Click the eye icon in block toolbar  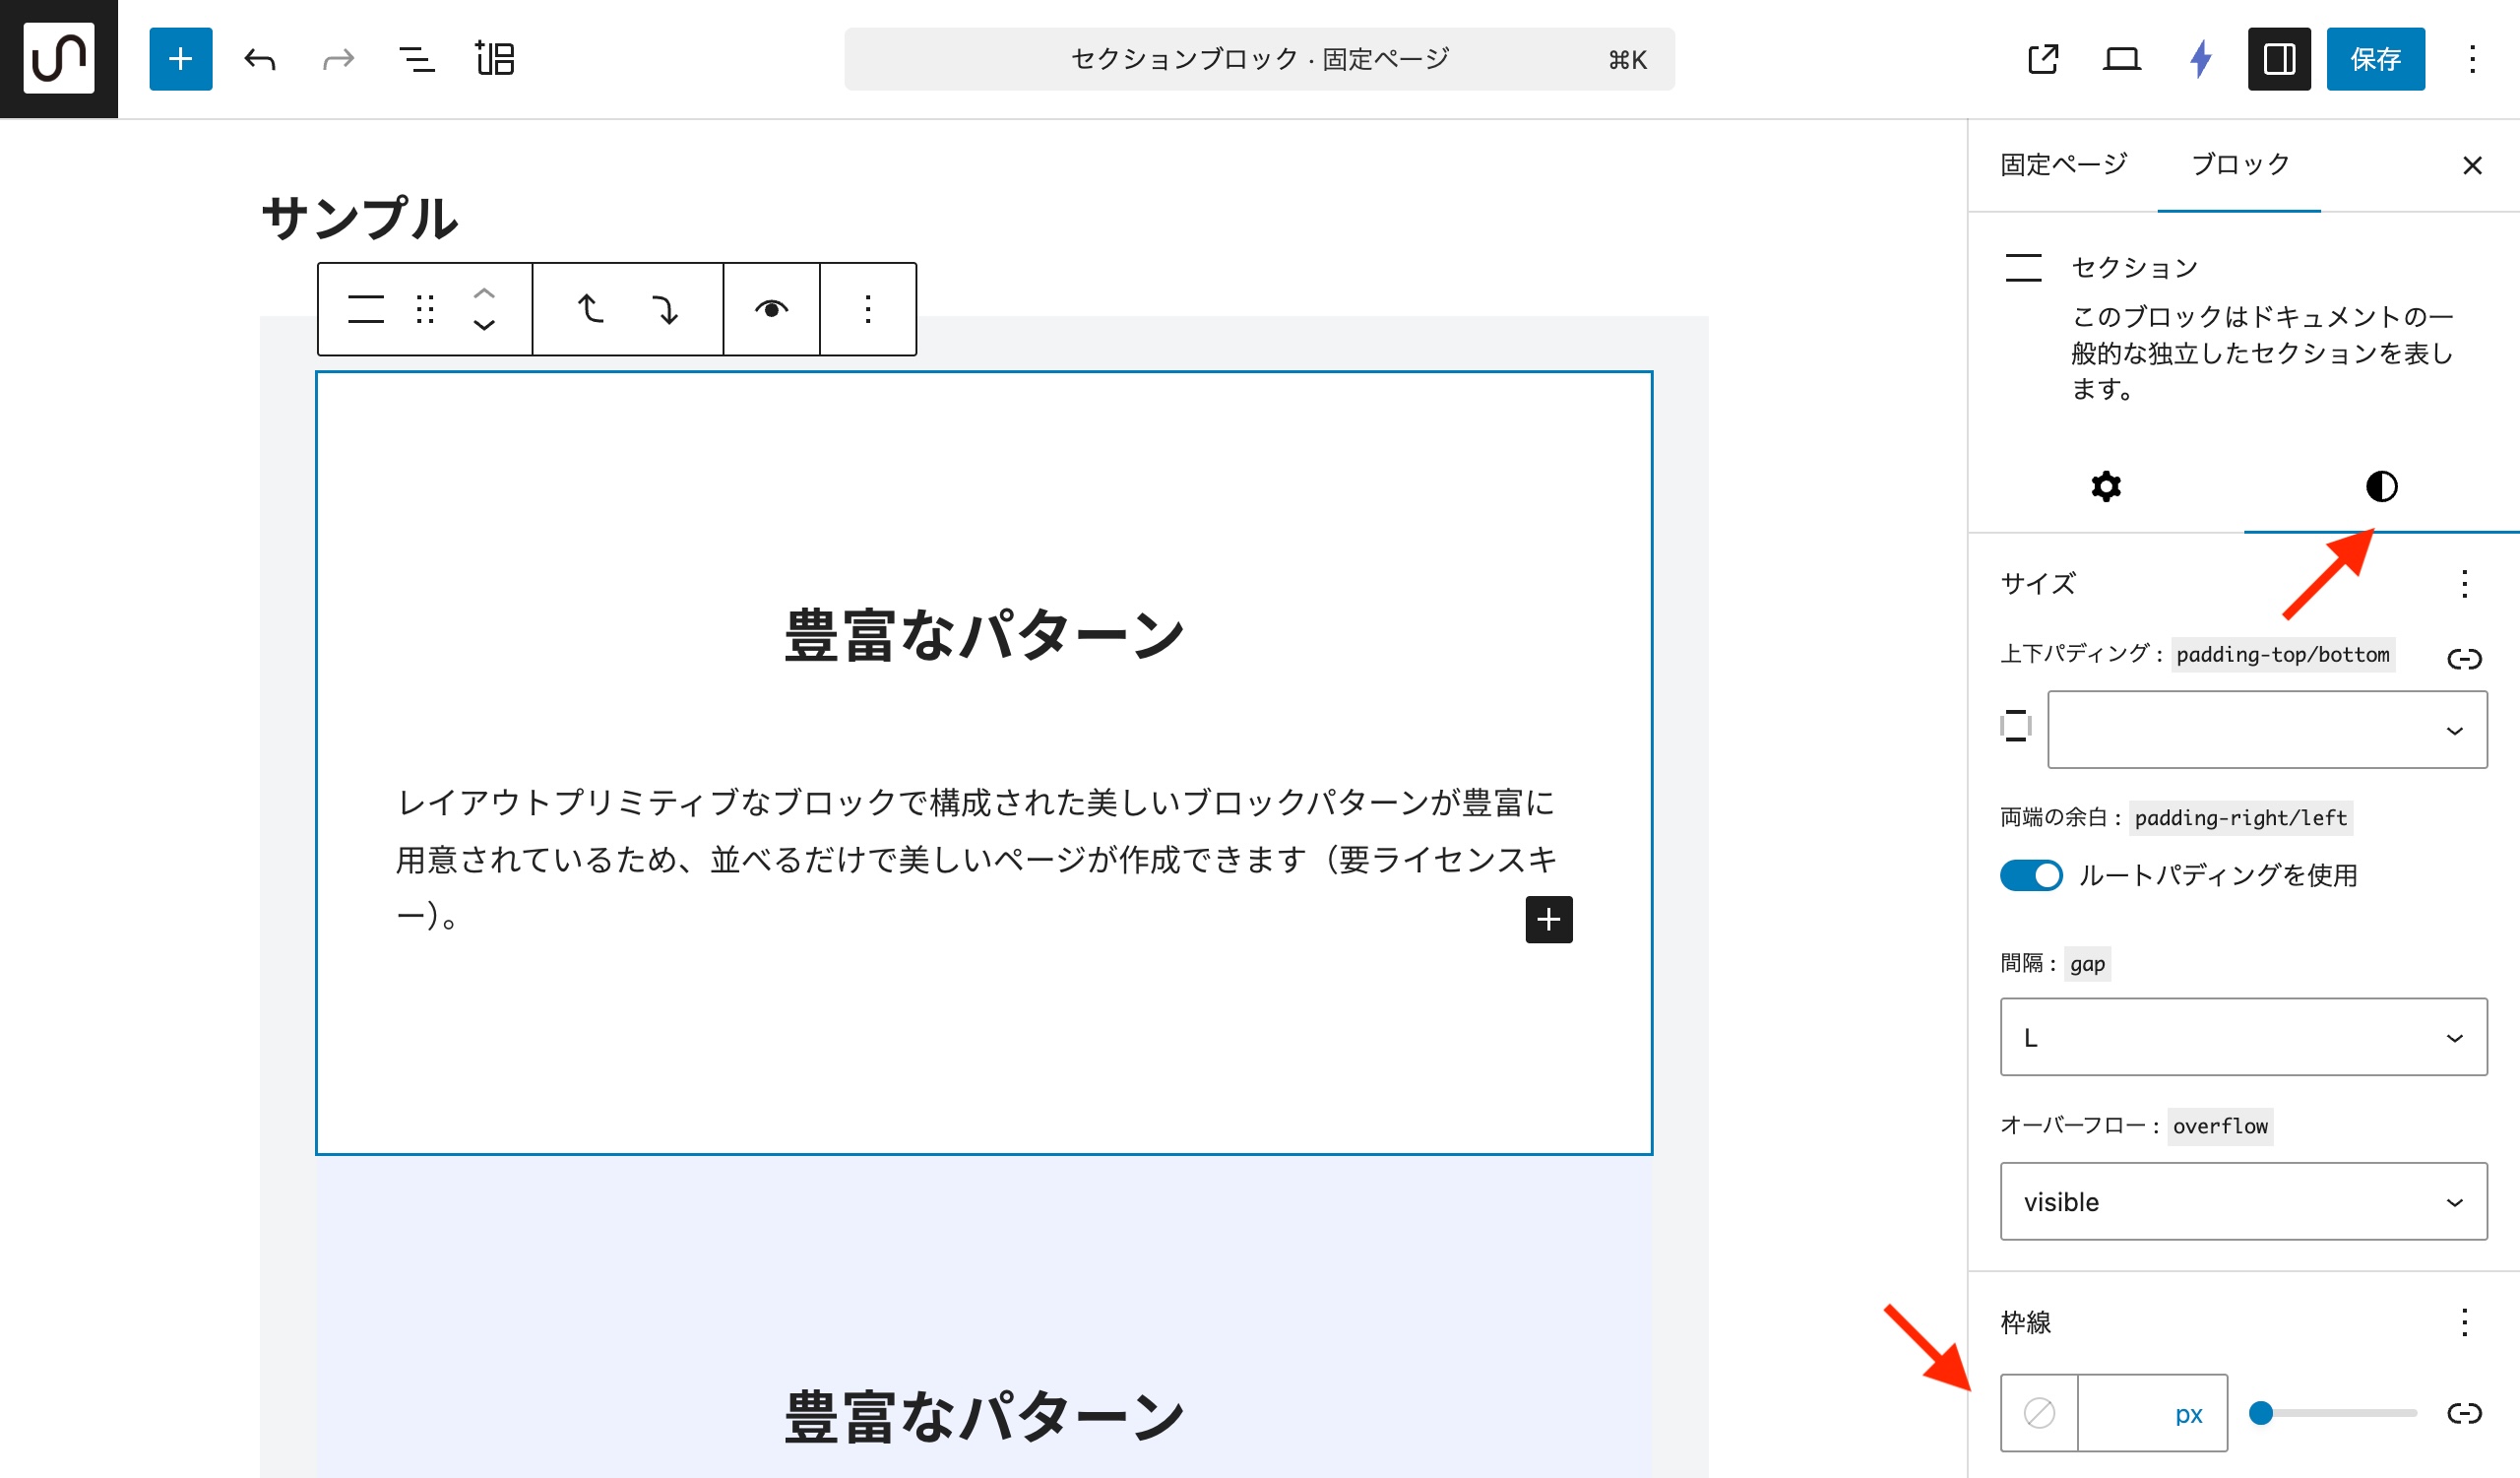[771, 309]
